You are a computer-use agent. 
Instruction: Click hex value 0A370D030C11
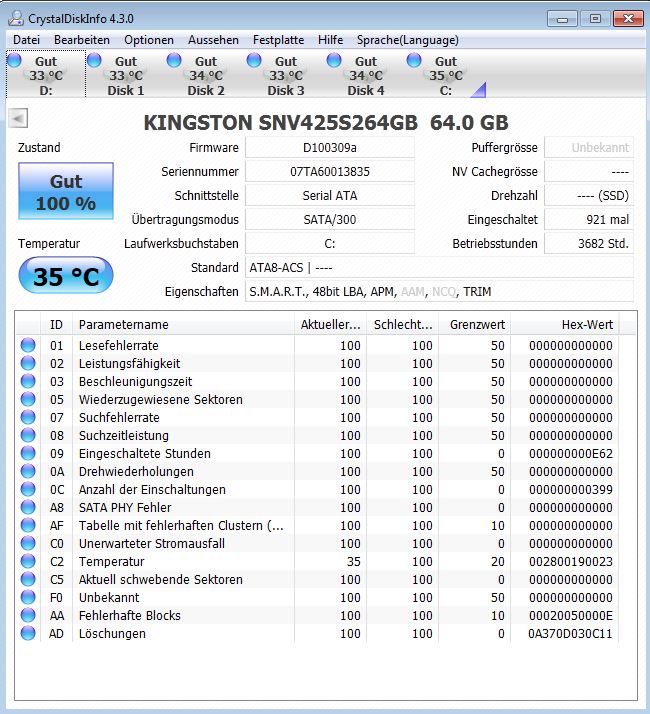[570, 633]
